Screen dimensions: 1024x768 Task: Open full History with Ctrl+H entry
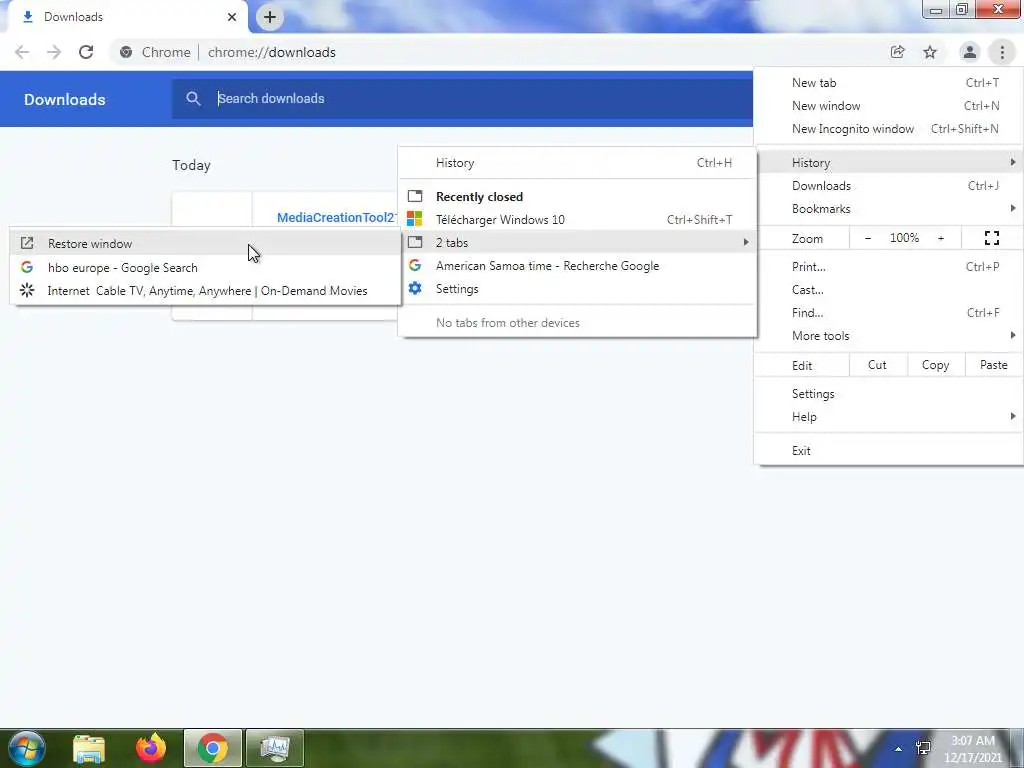(577, 163)
